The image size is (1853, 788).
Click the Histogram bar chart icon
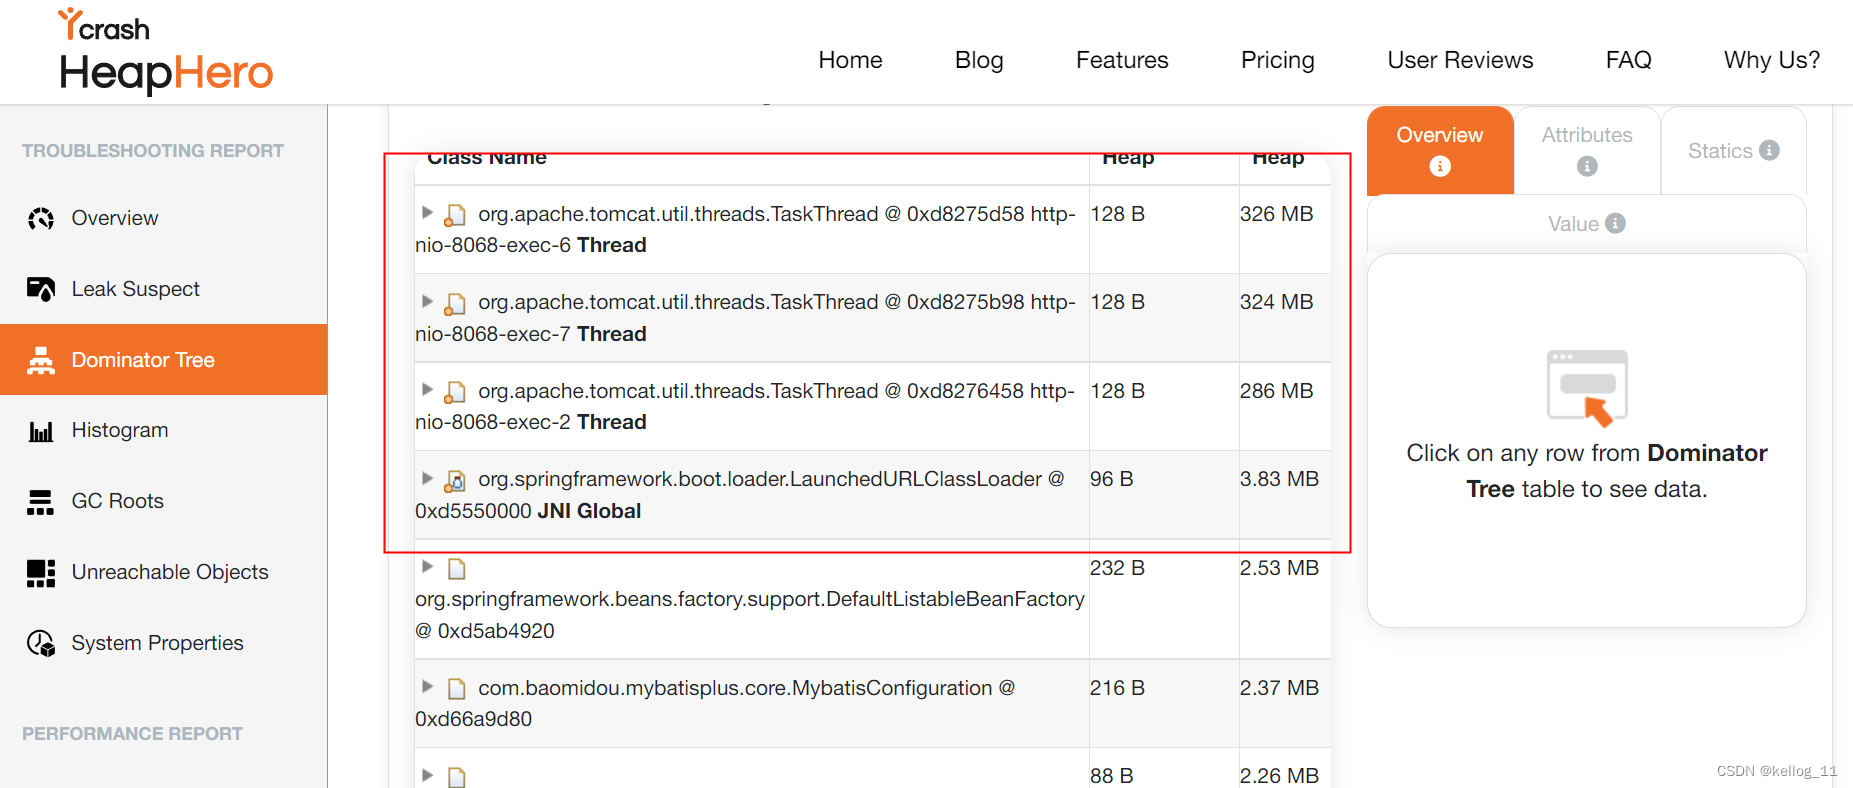[x=41, y=431]
